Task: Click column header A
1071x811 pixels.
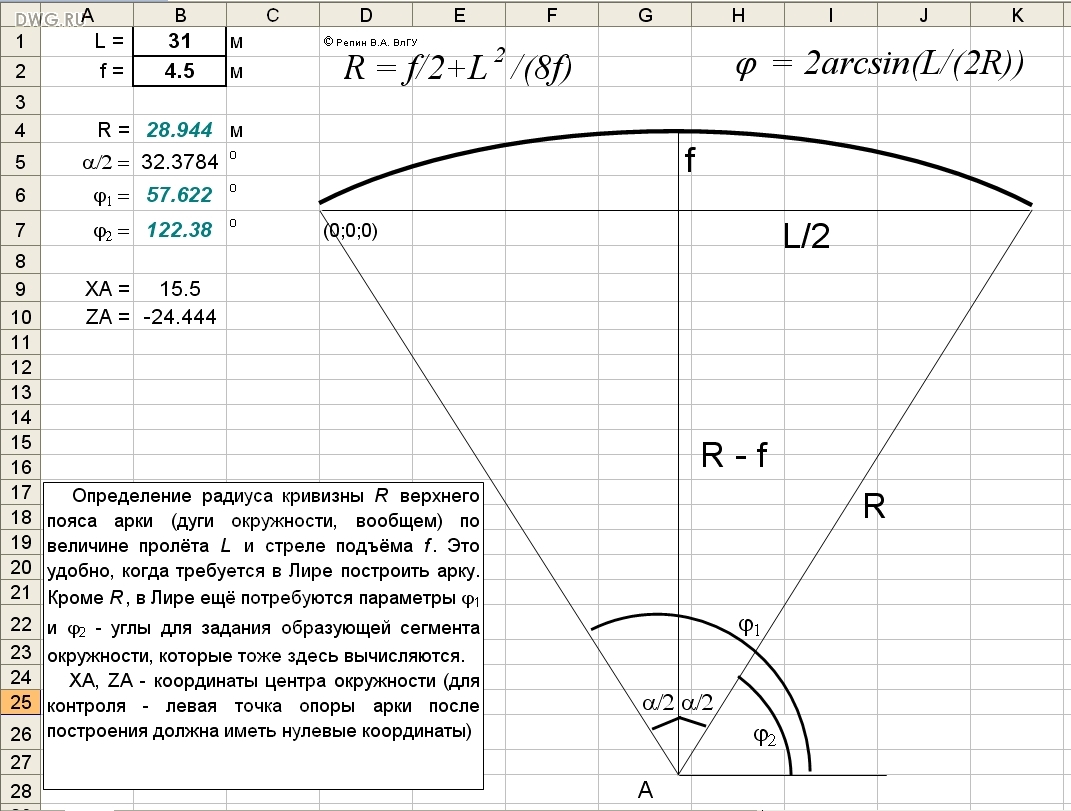Action: [87, 15]
